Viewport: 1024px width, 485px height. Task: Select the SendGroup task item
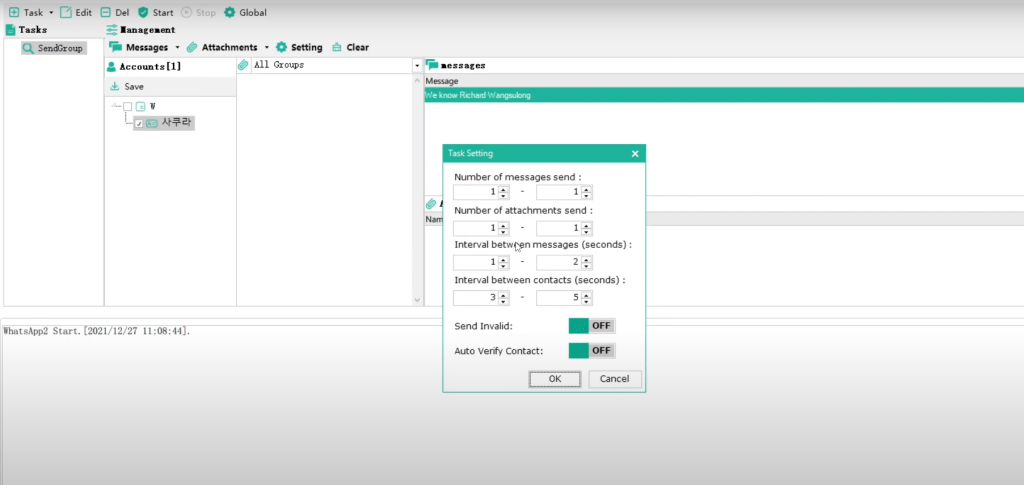[60, 48]
